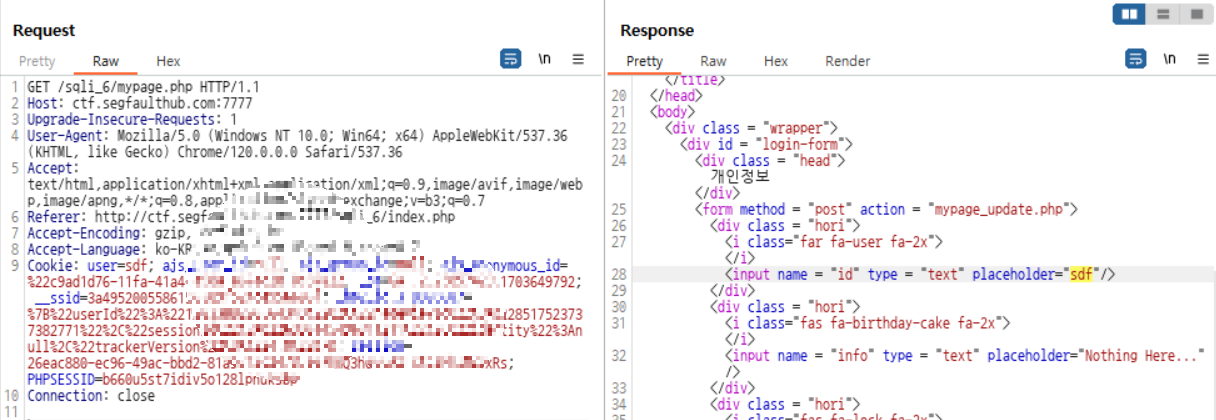The height and width of the screenshot is (420, 1216).
Task: Switch Request view to Raw tab
Action: point(106,61)
